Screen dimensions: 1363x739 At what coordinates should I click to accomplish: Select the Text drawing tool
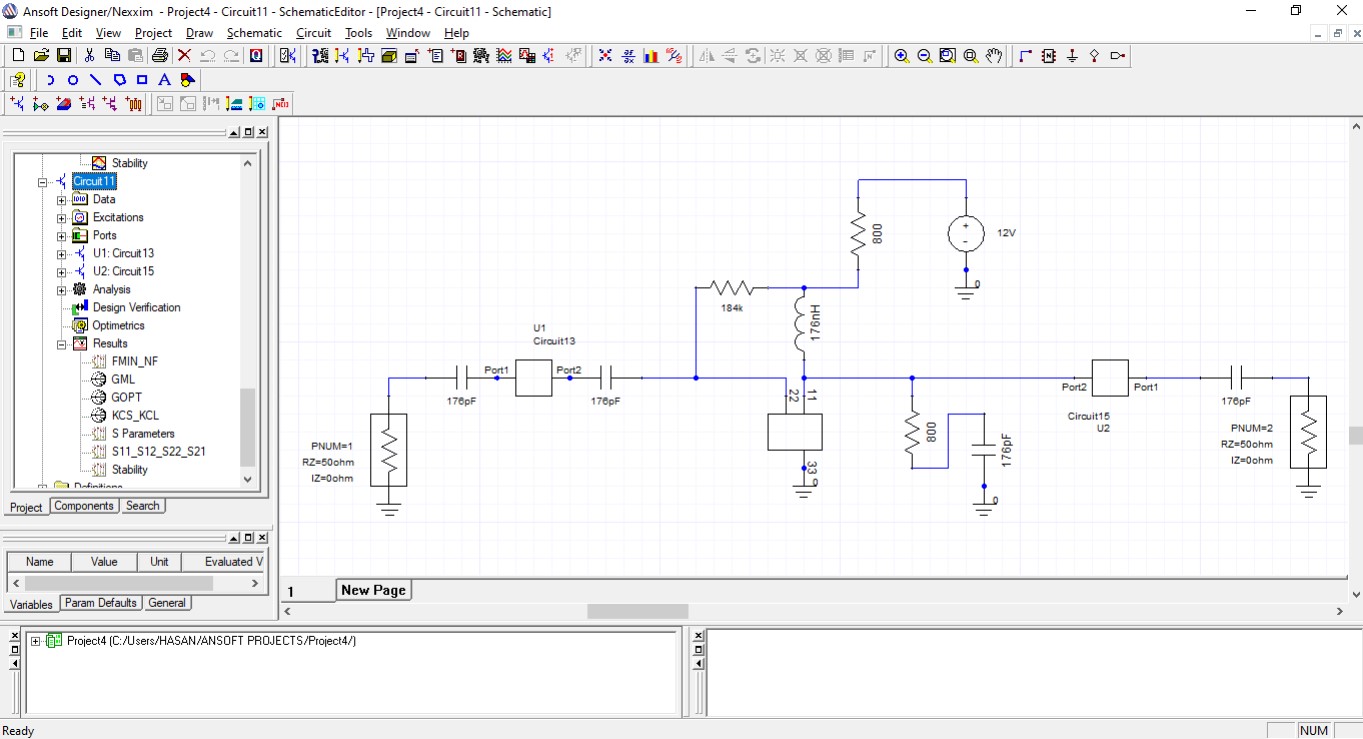click(x=165, y=80)
